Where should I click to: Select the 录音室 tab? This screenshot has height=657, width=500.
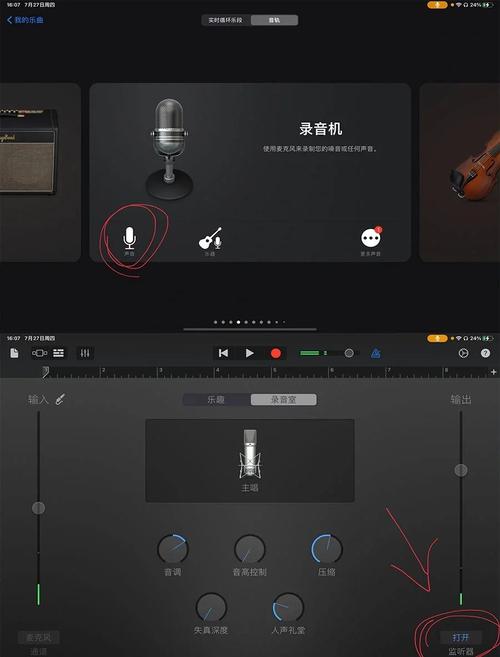(x=284, y=399)
